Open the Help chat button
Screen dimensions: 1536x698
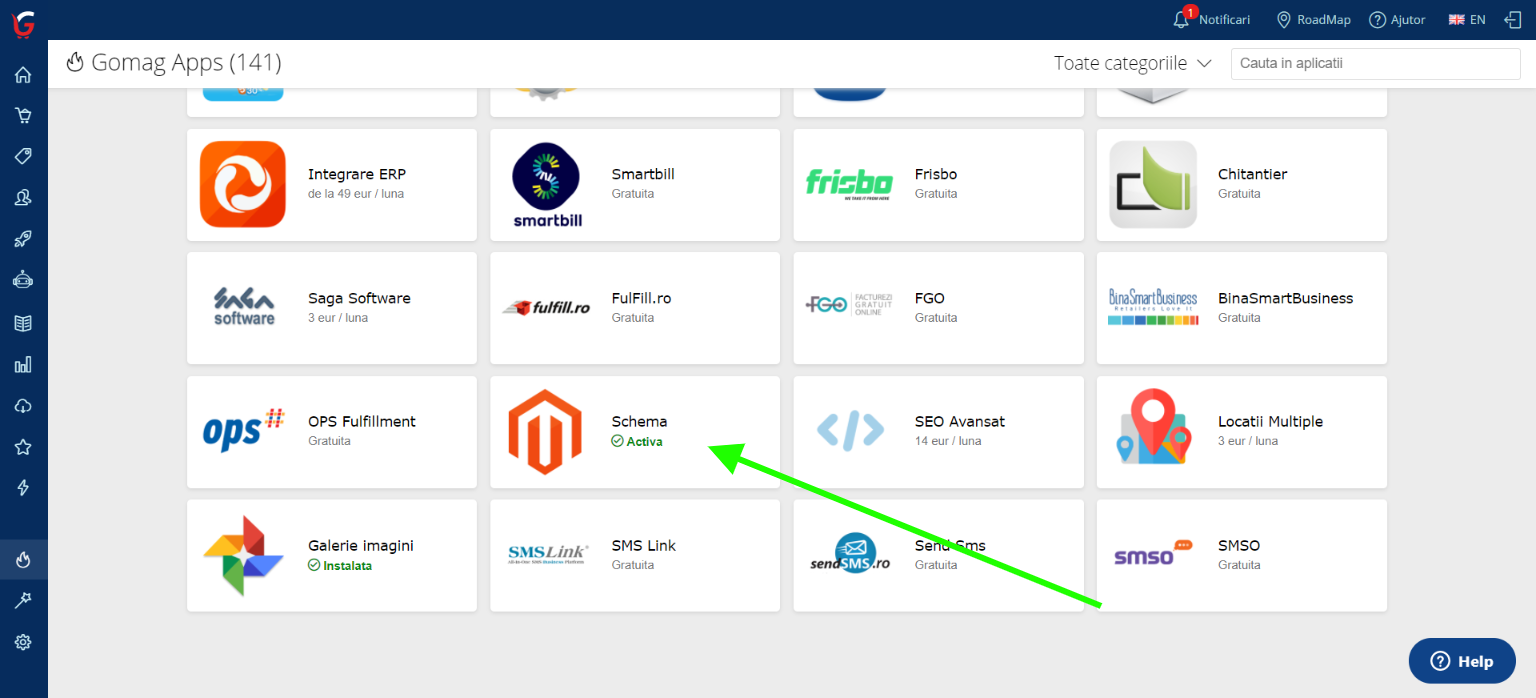1462,661
